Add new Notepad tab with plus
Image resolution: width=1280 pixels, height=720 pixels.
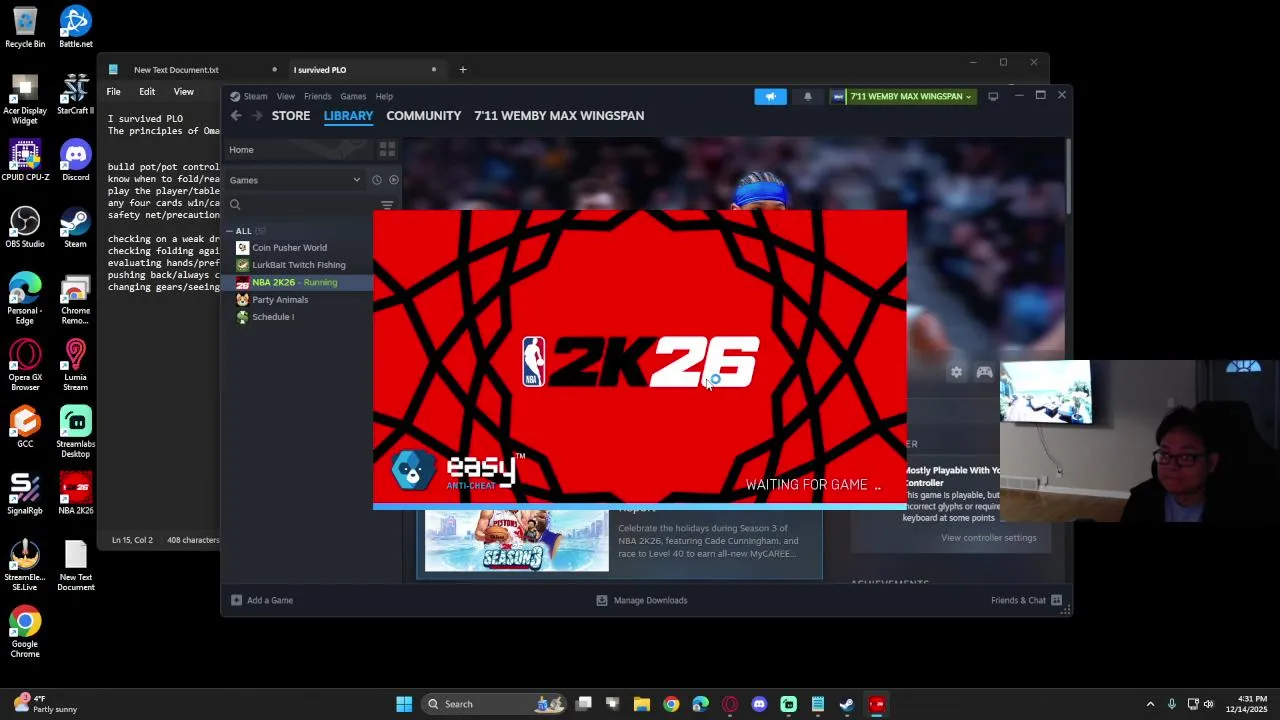click(463, 70)
